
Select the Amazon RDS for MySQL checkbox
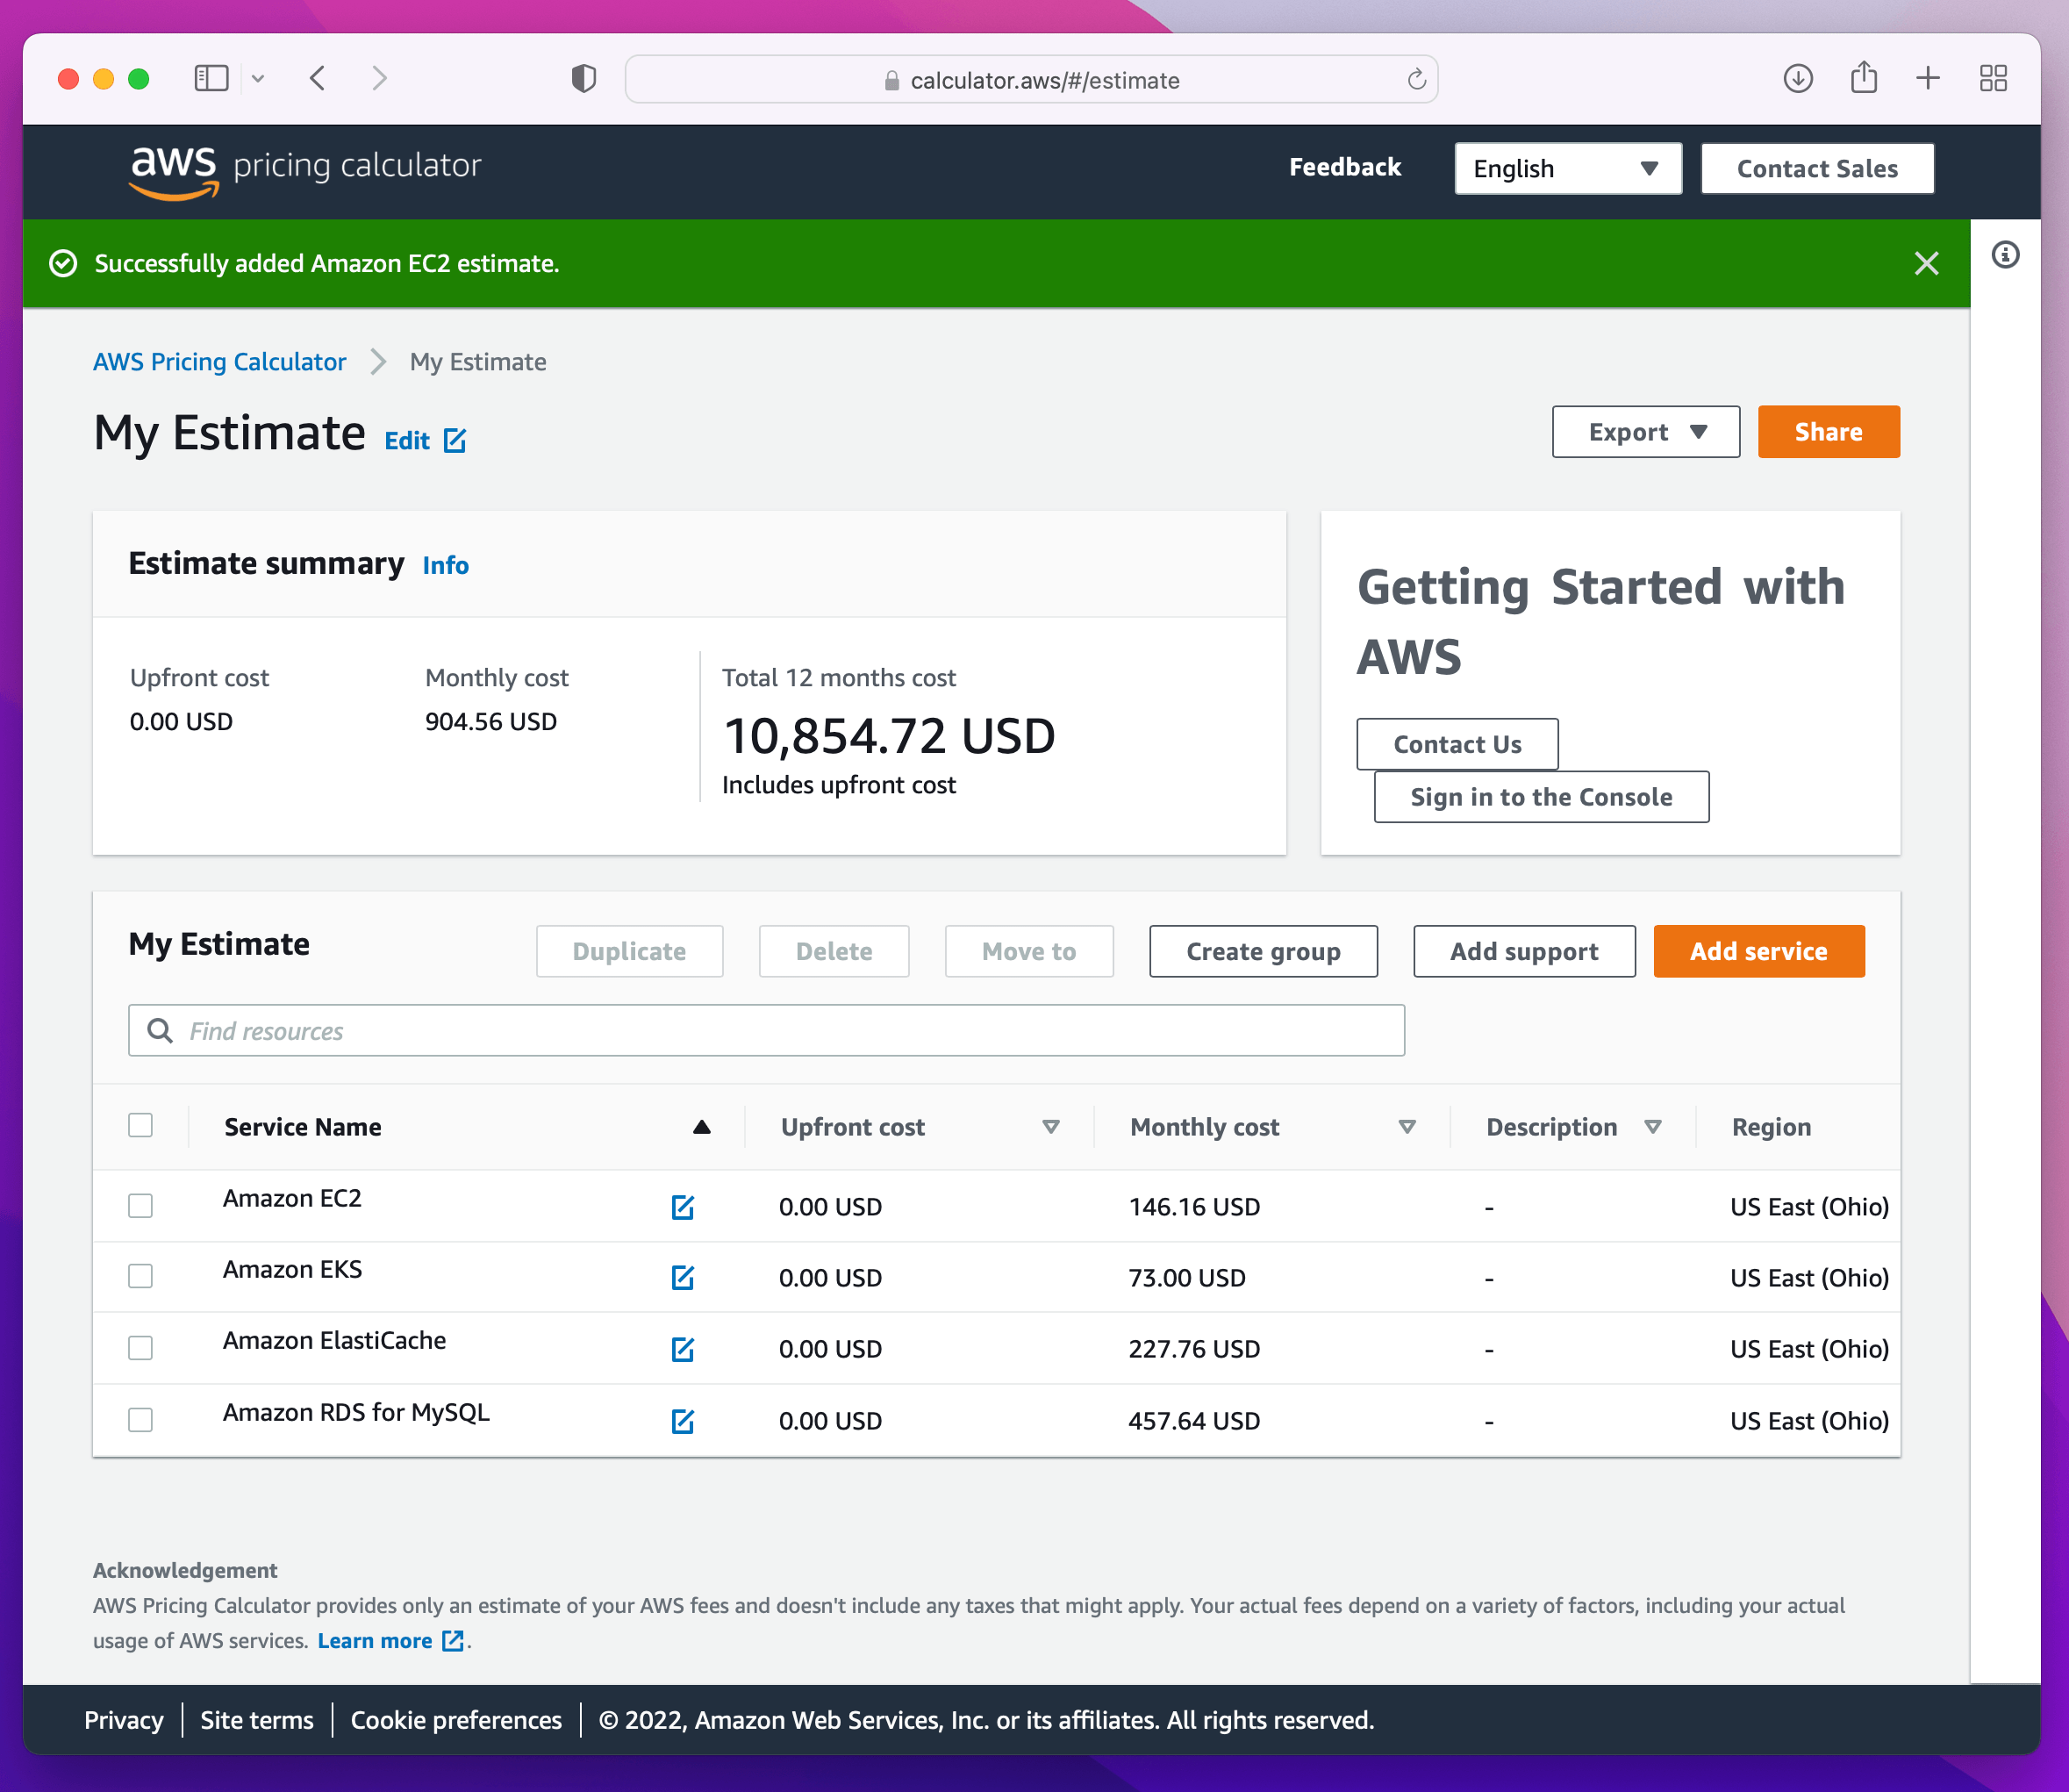tap(141, 1420)
